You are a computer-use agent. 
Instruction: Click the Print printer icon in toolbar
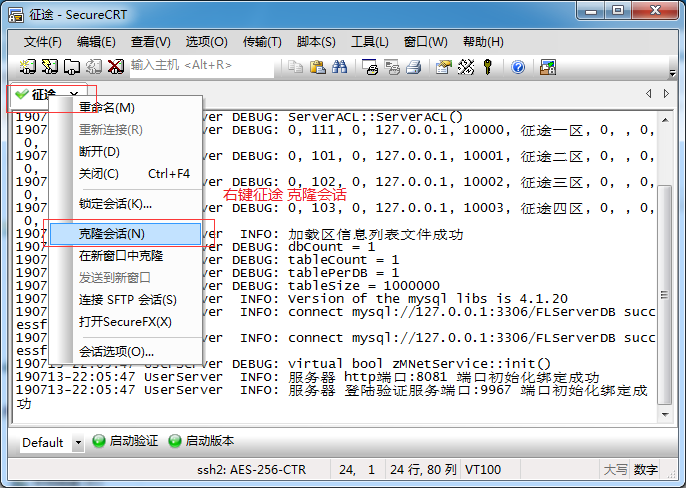(x=412, y=67)
